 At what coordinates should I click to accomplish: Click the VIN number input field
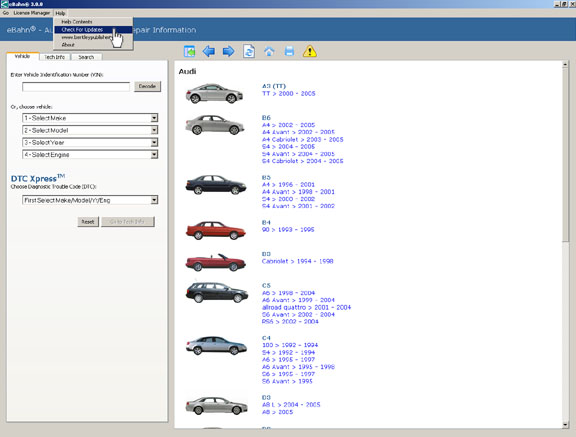click(76, 87)
